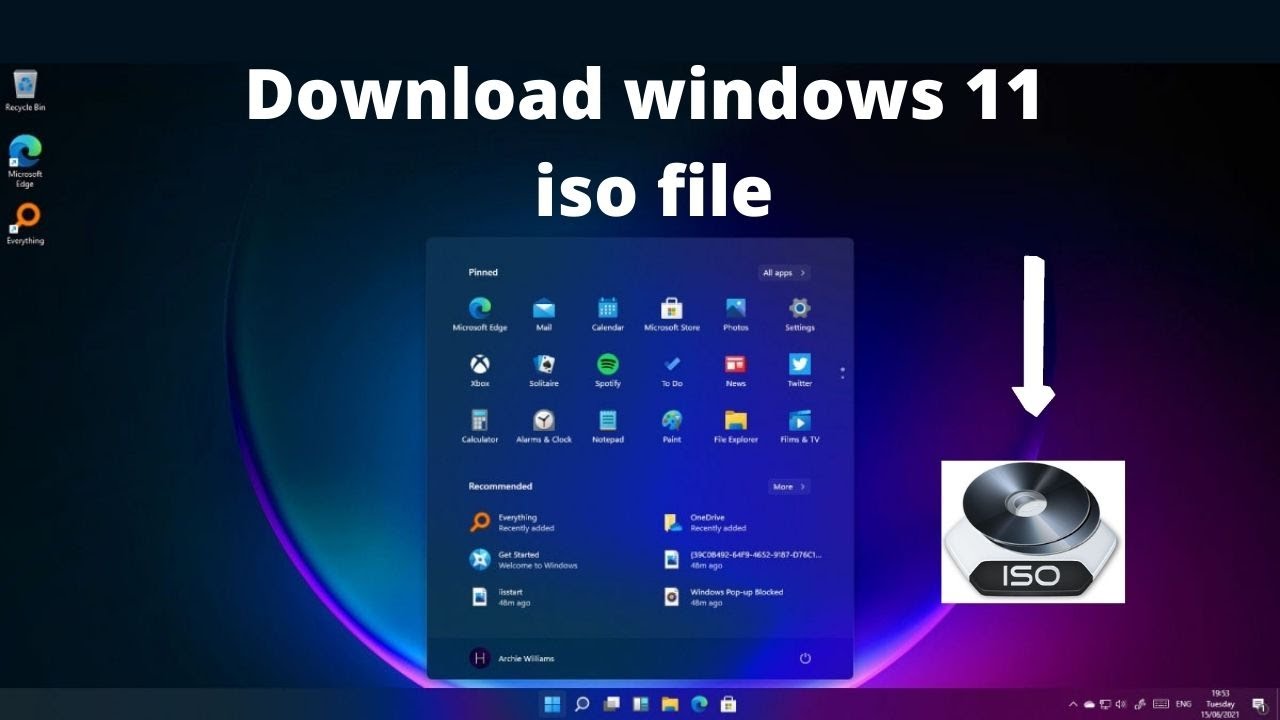Open the Recycle Bin desktop icon
Viewport: 1280px width, 720px height.
[x=26, y=91]
